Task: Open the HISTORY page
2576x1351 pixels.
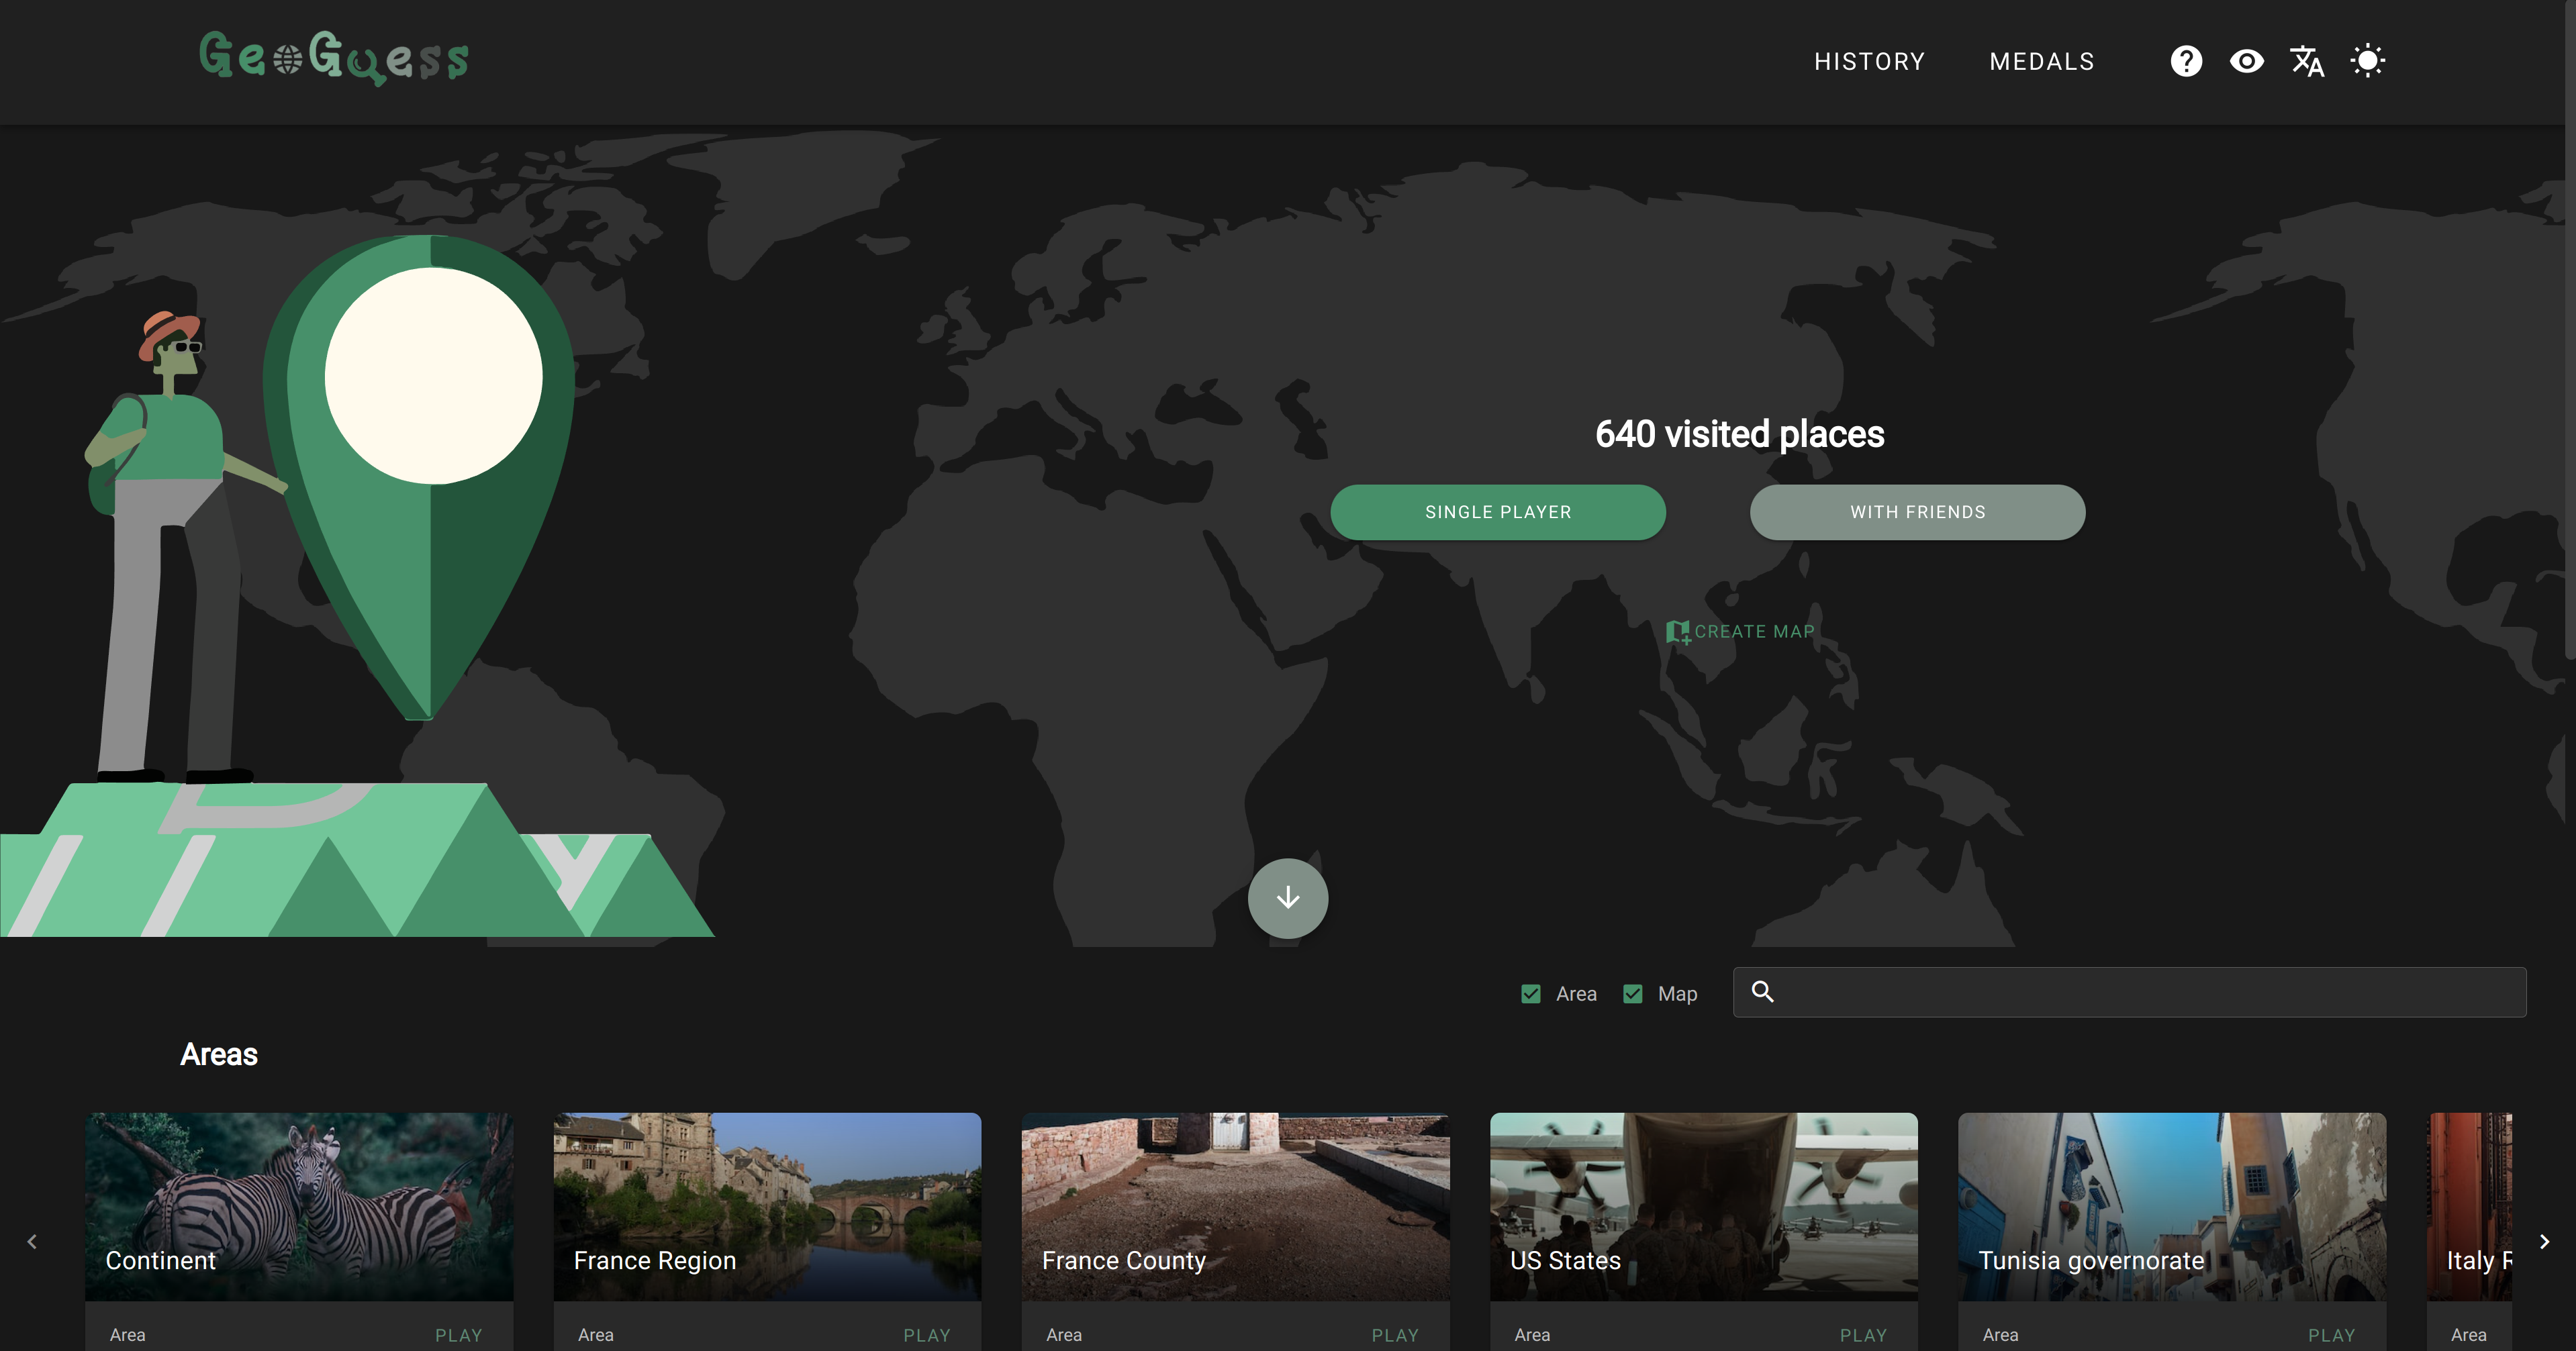Action: tap(1869, 61)
